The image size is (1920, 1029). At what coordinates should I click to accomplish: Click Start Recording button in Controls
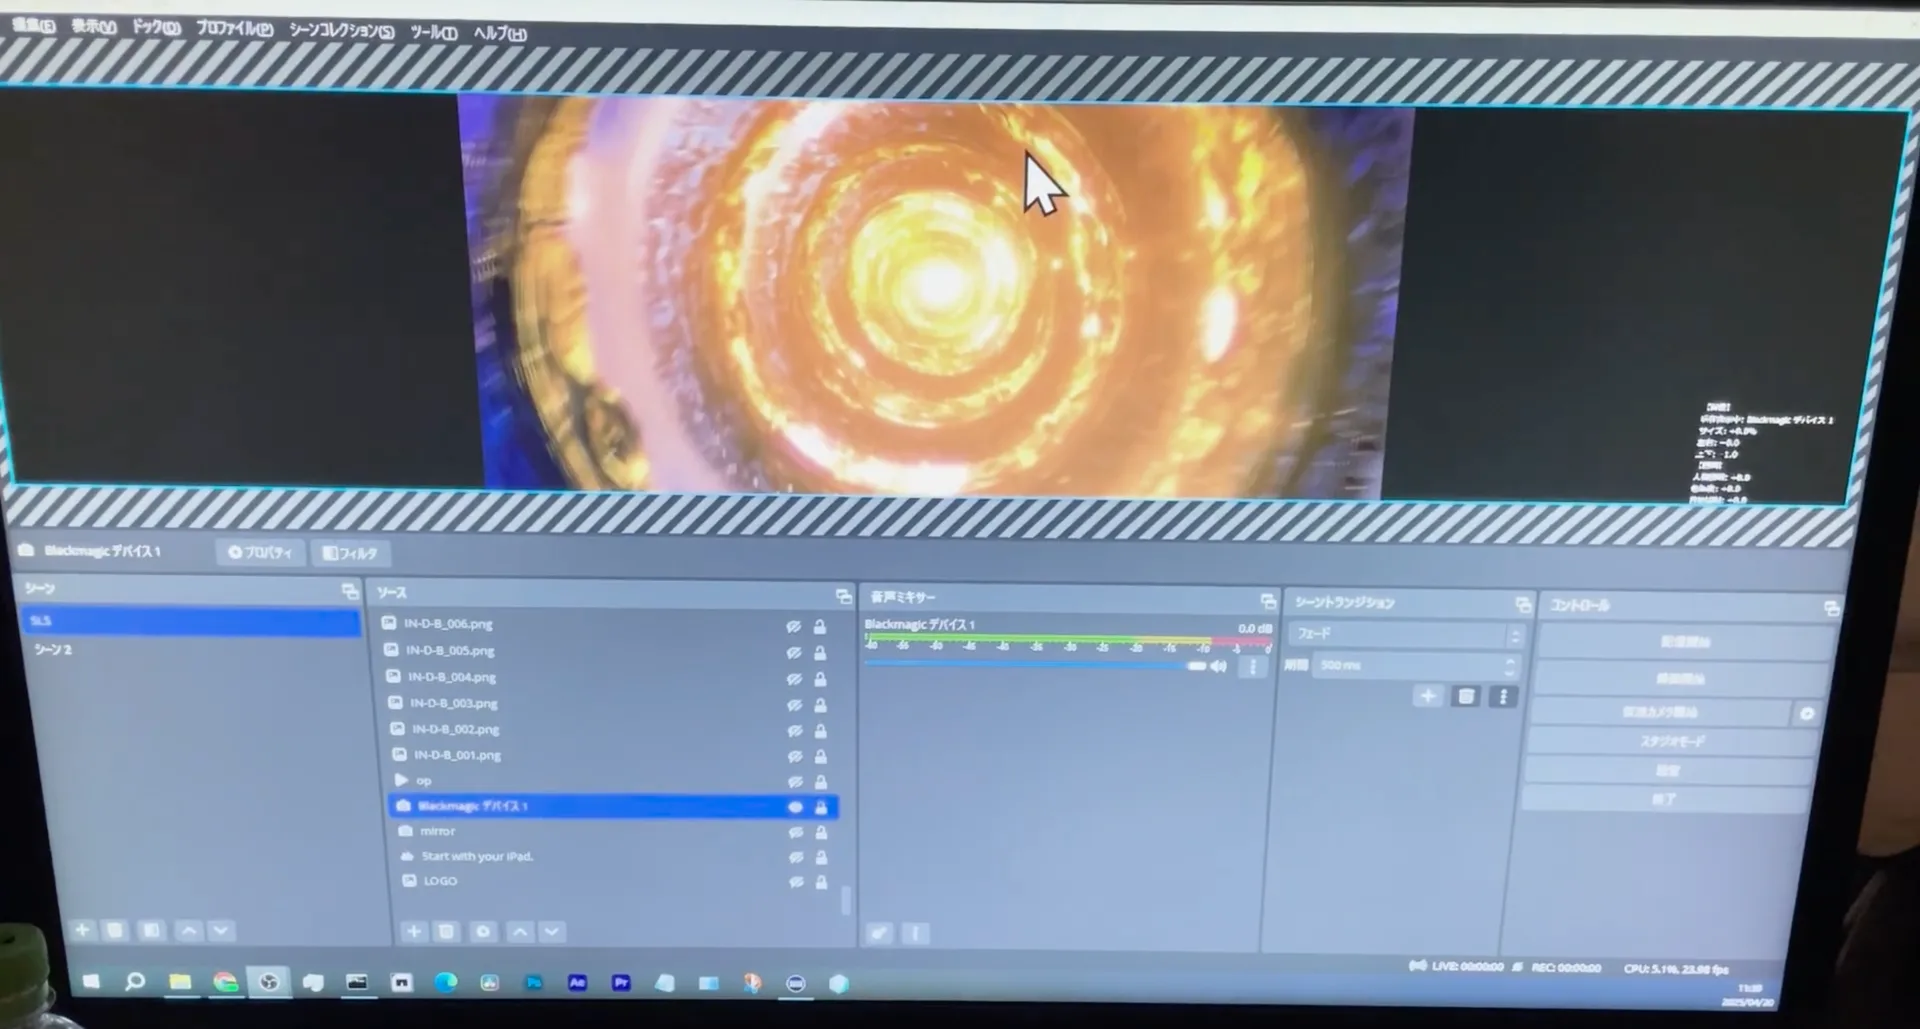(1680, 678)
